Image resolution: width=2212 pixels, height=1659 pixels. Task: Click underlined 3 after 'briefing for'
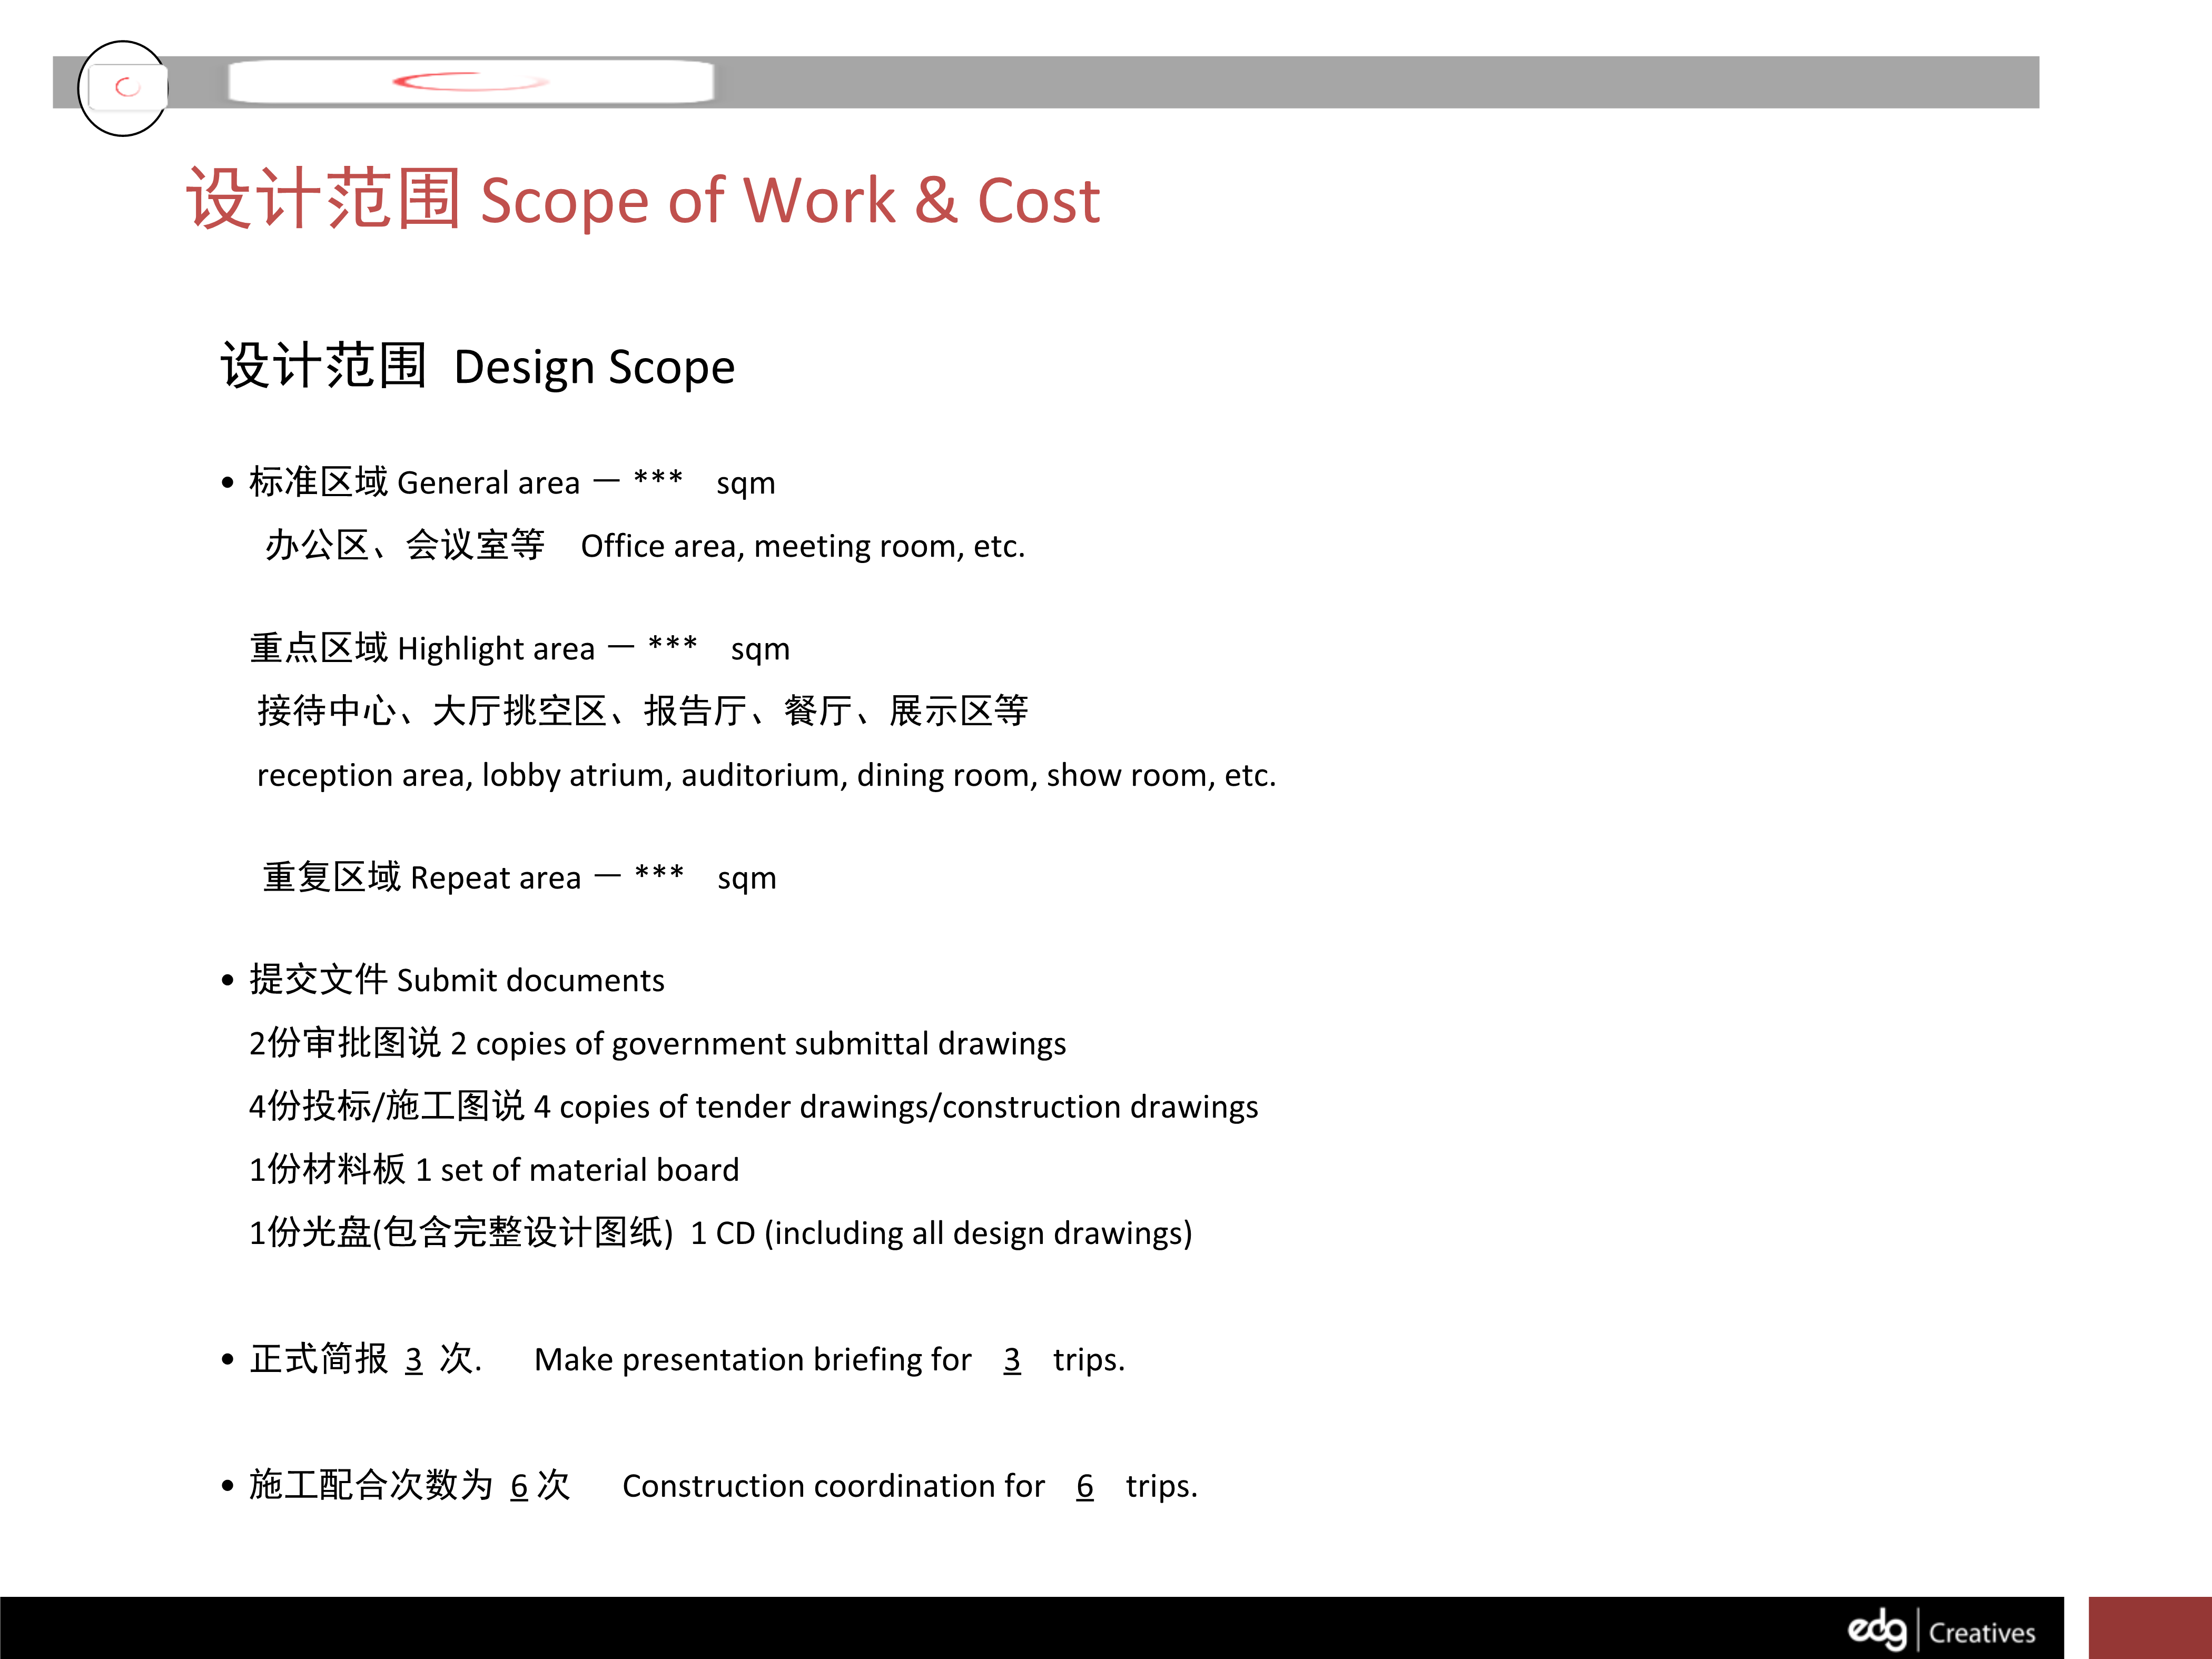click(1012, 1360)
